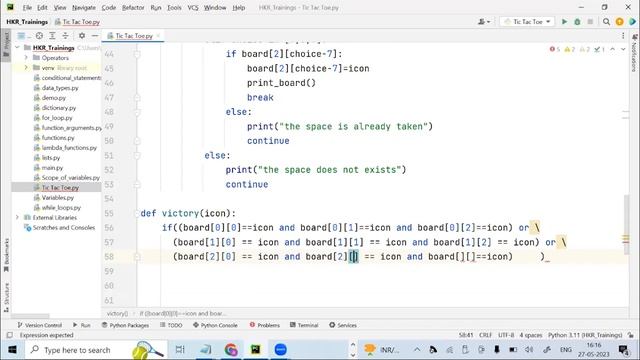Open the Refactor menu
640x360 pixels.
tap(133, 7)
